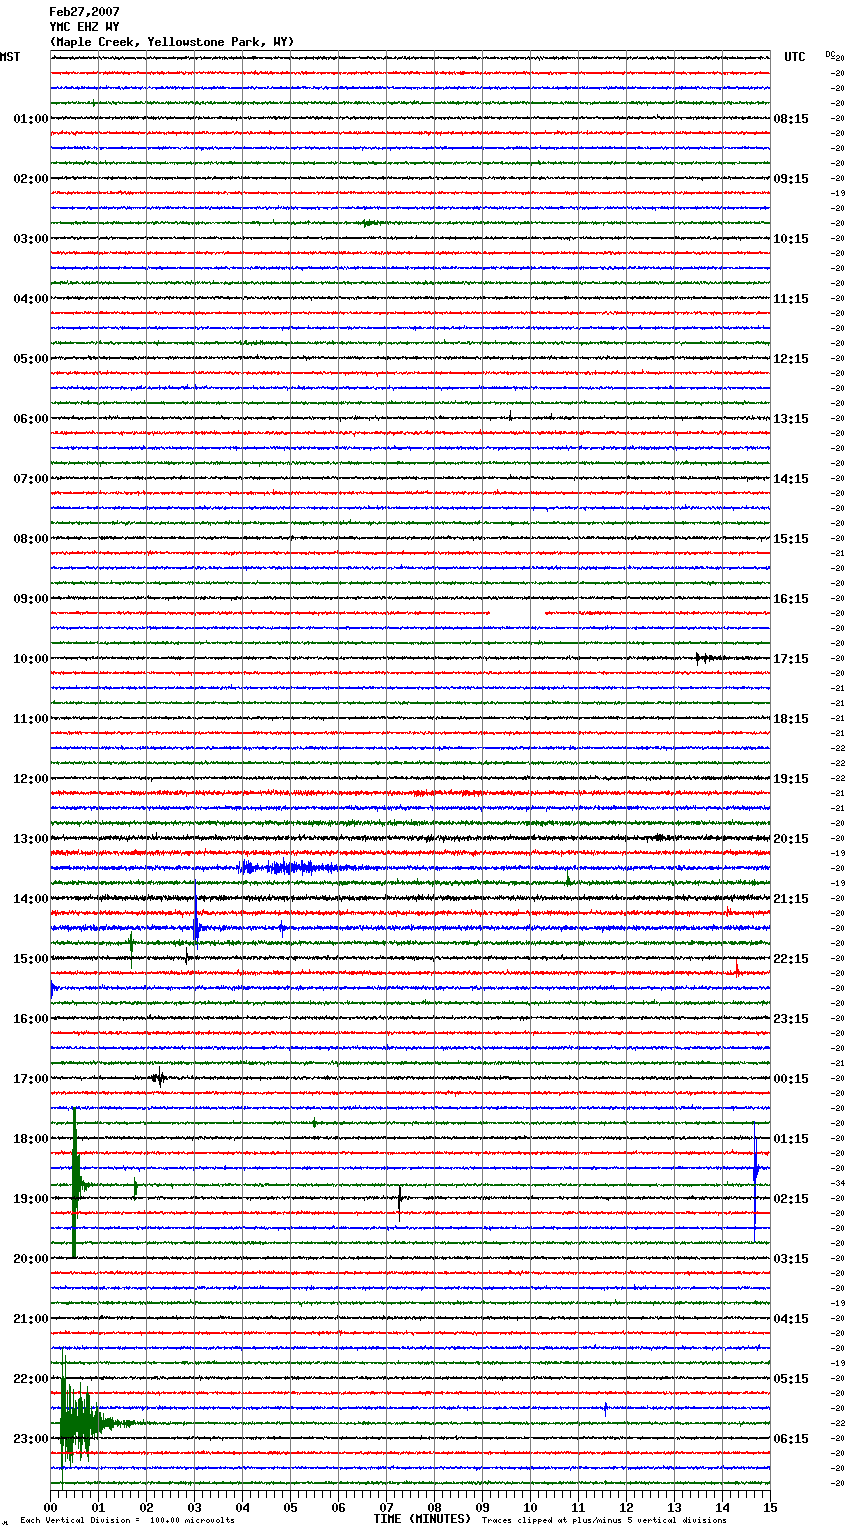Screen dimensions: 850x1534
Task: Select the 05:00 MST hour label
Action: (31, 359)
